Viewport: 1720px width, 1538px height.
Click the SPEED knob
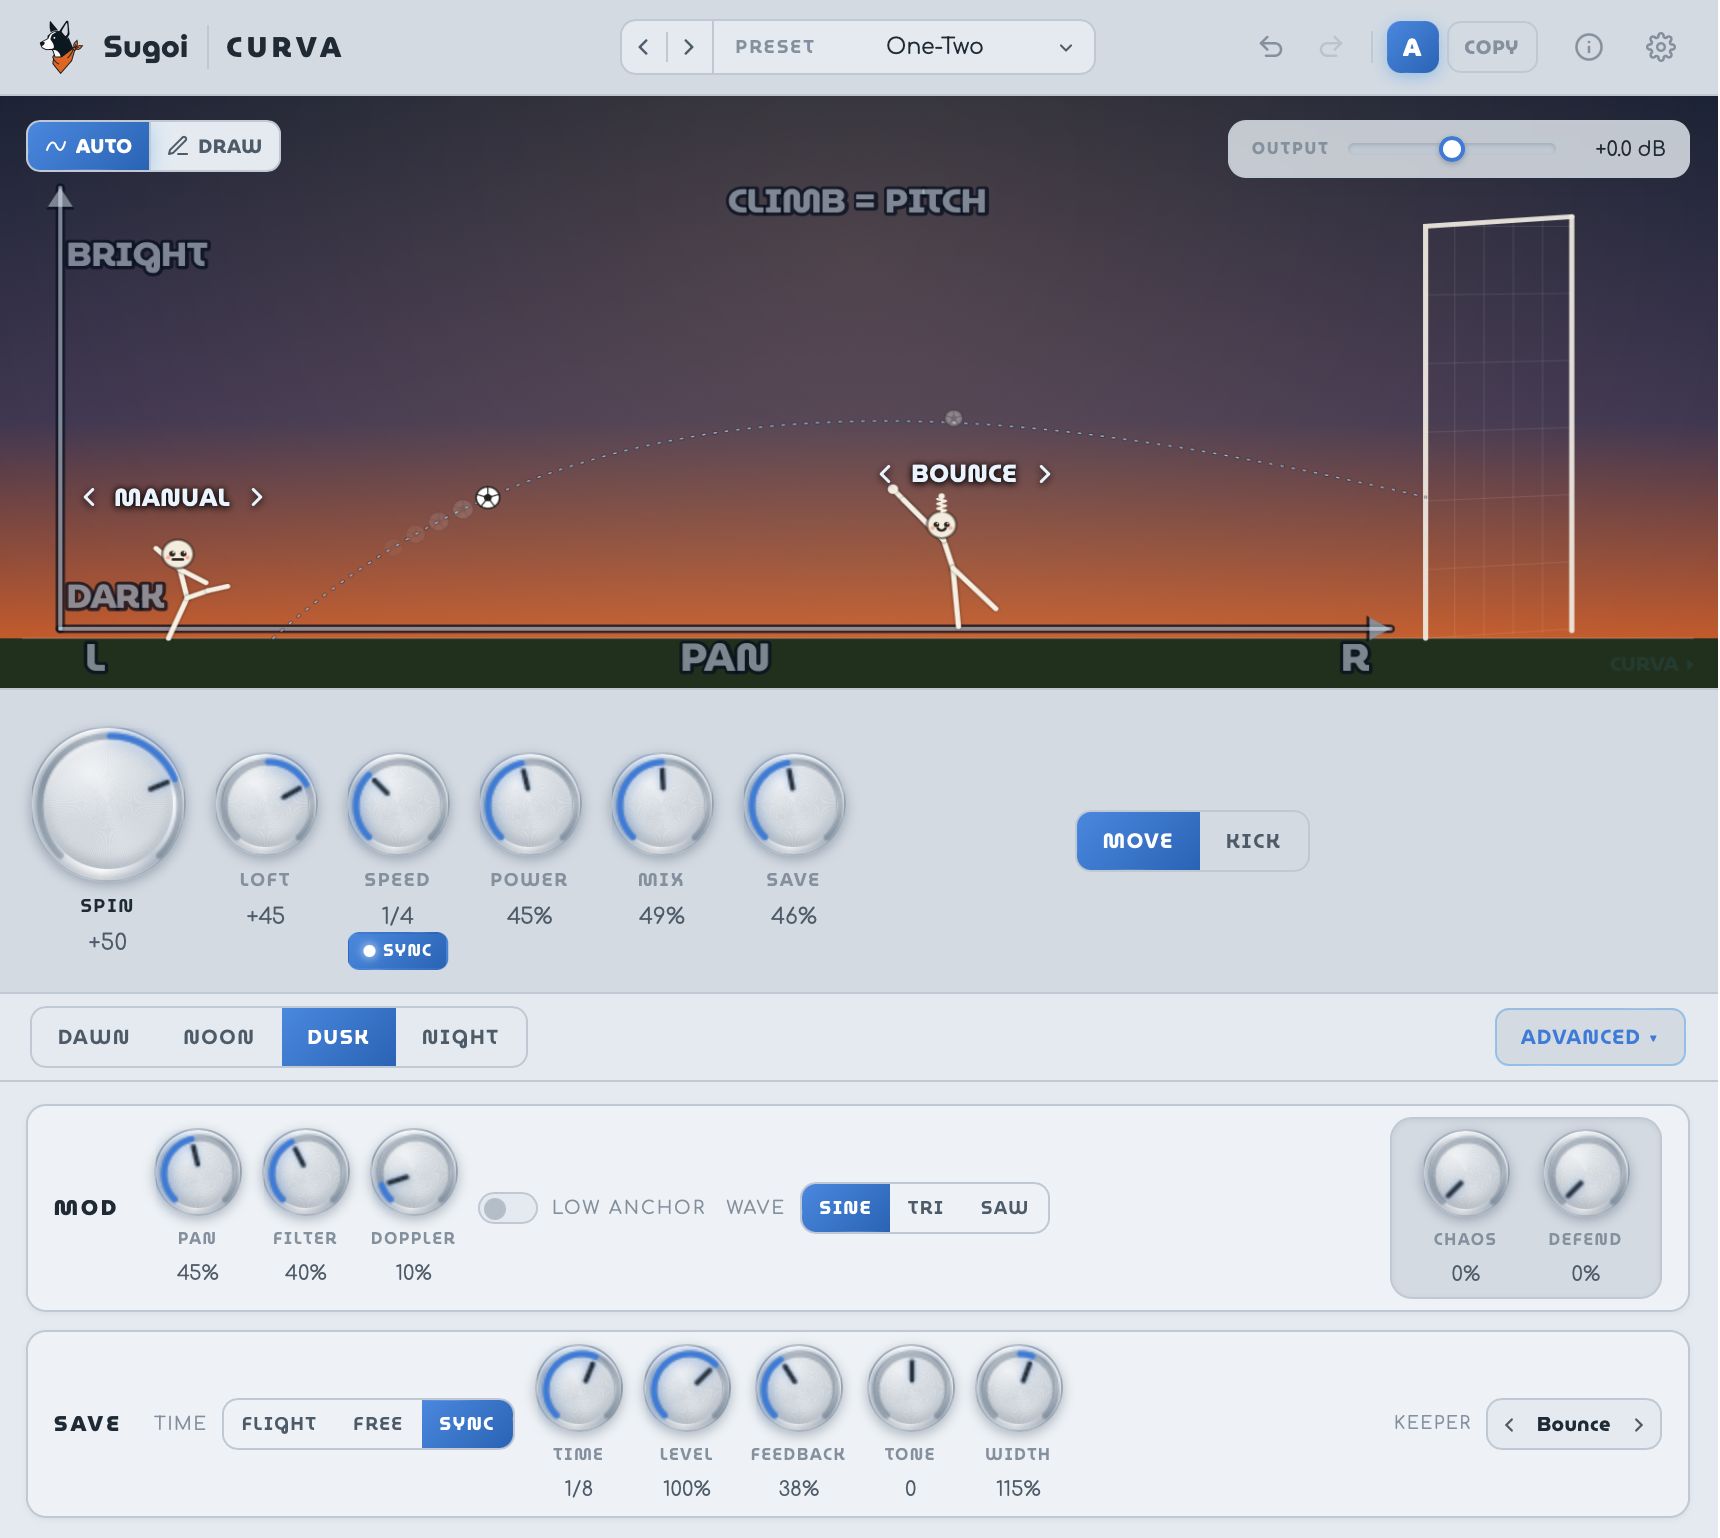click(x=397, y=805)
